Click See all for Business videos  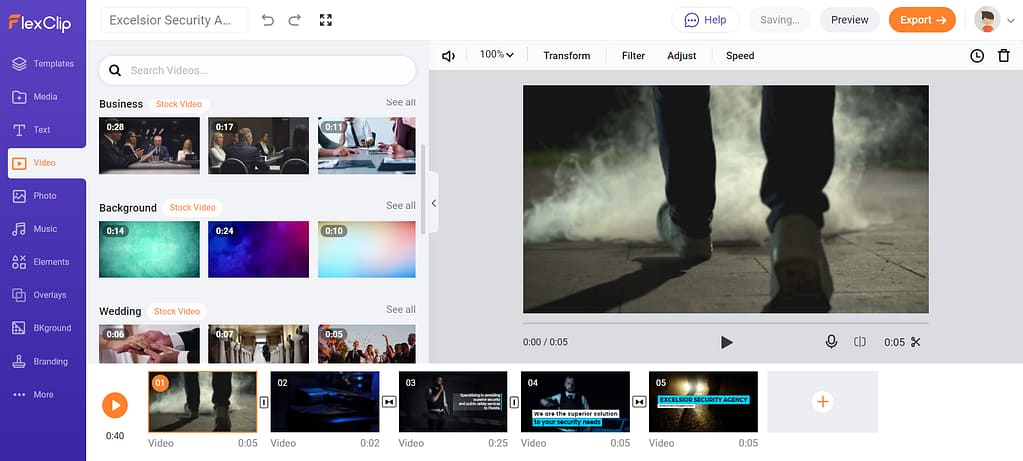[401, 103]
